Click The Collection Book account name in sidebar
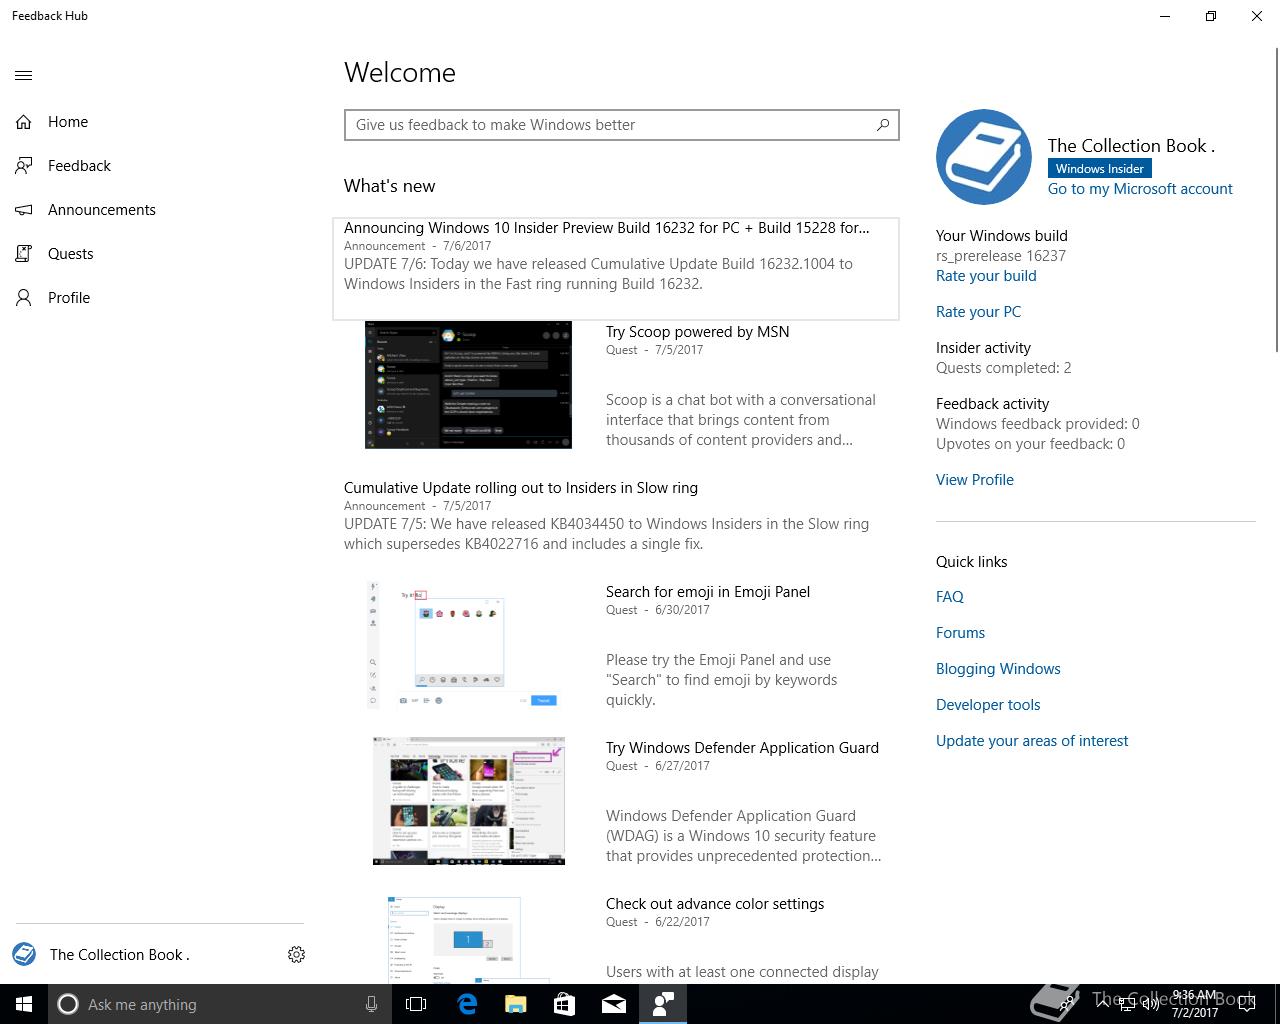The height and width of the screenshot is (1024, 1280). (120, 955)
